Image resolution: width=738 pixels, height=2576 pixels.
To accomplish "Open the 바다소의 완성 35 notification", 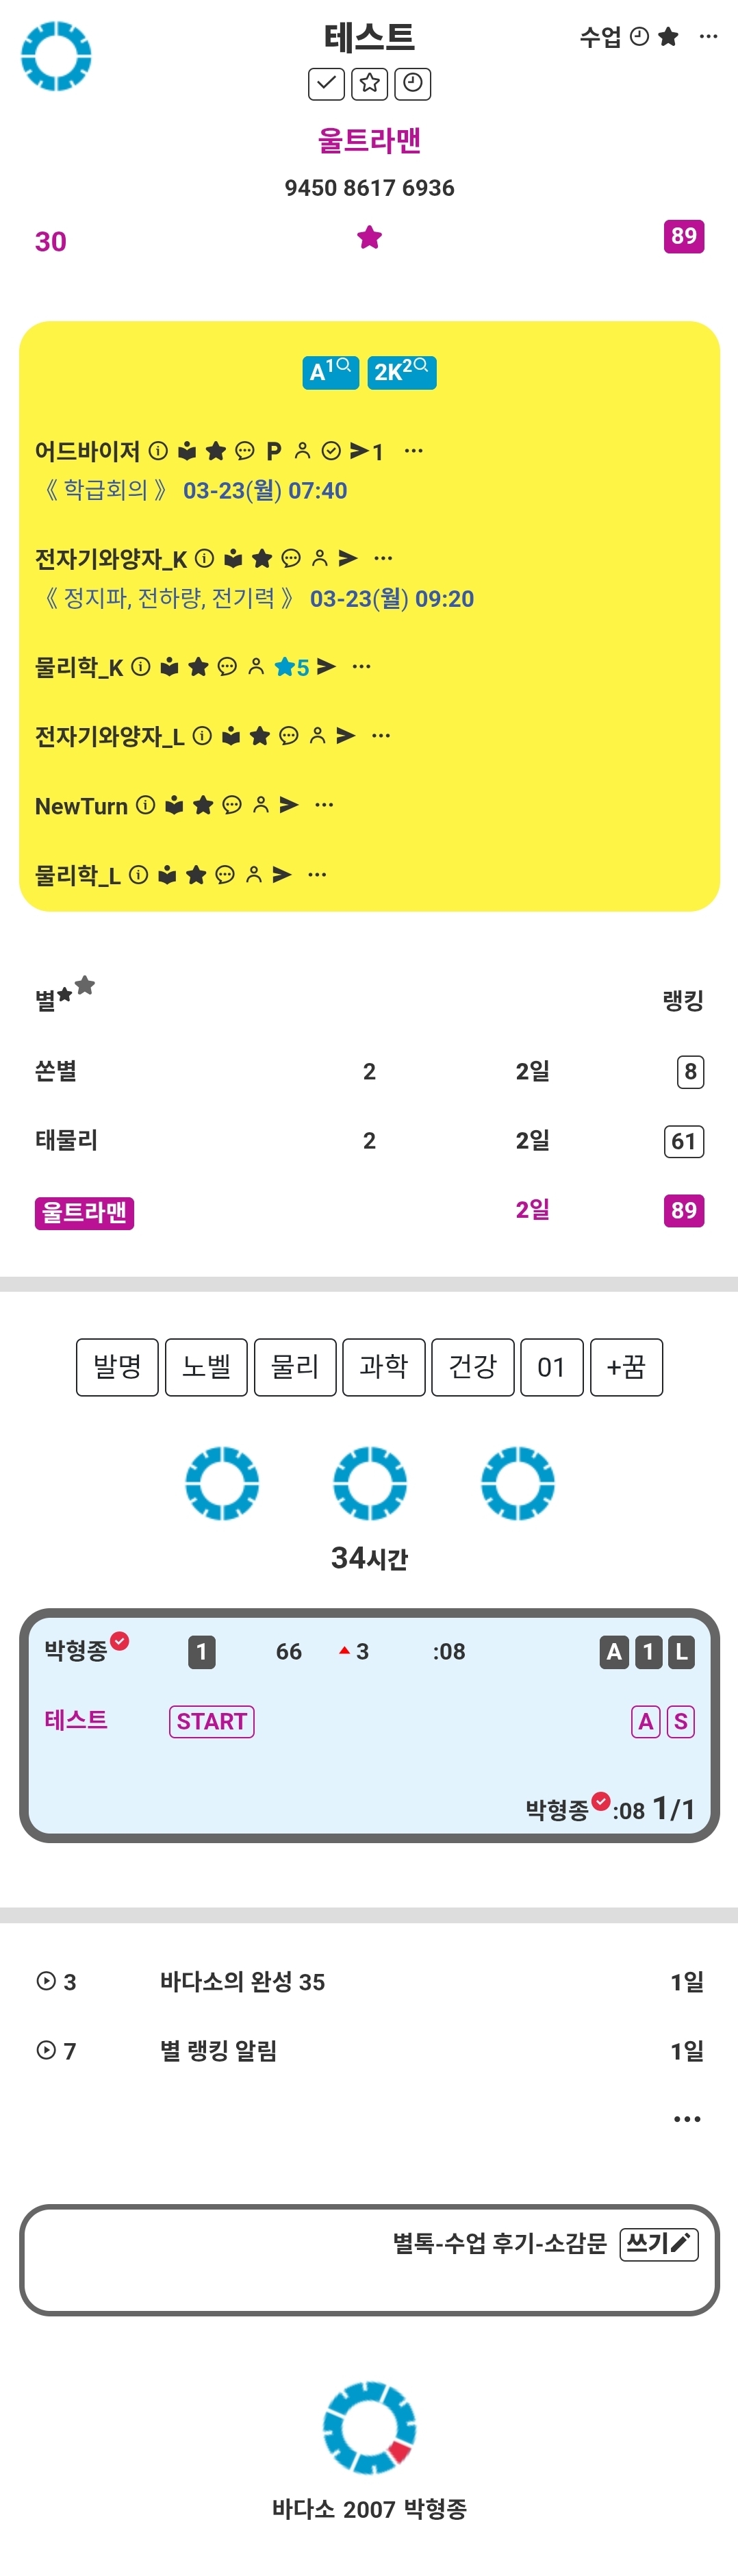I will coord(242,1982).
